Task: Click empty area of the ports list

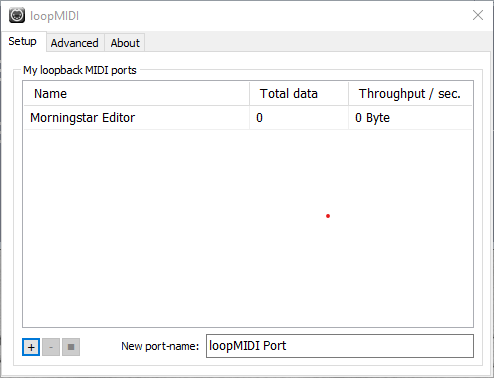Action: [248, 228]
